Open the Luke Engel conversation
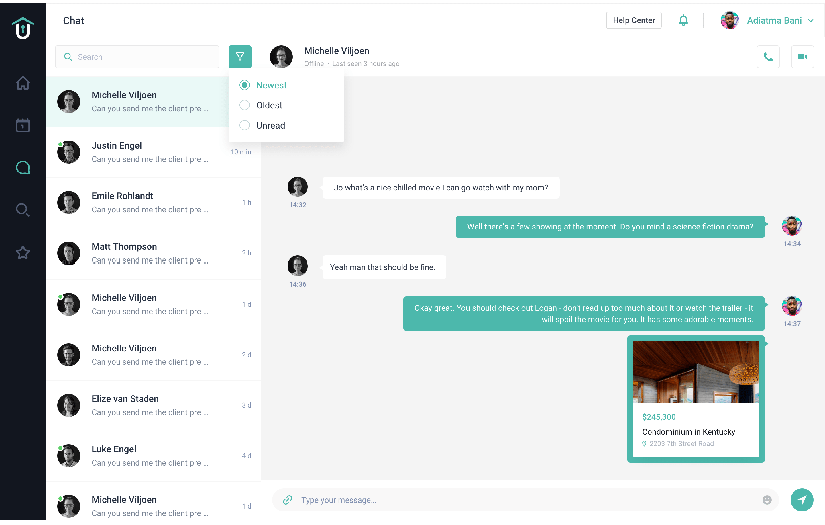 [x=154, y=456]
